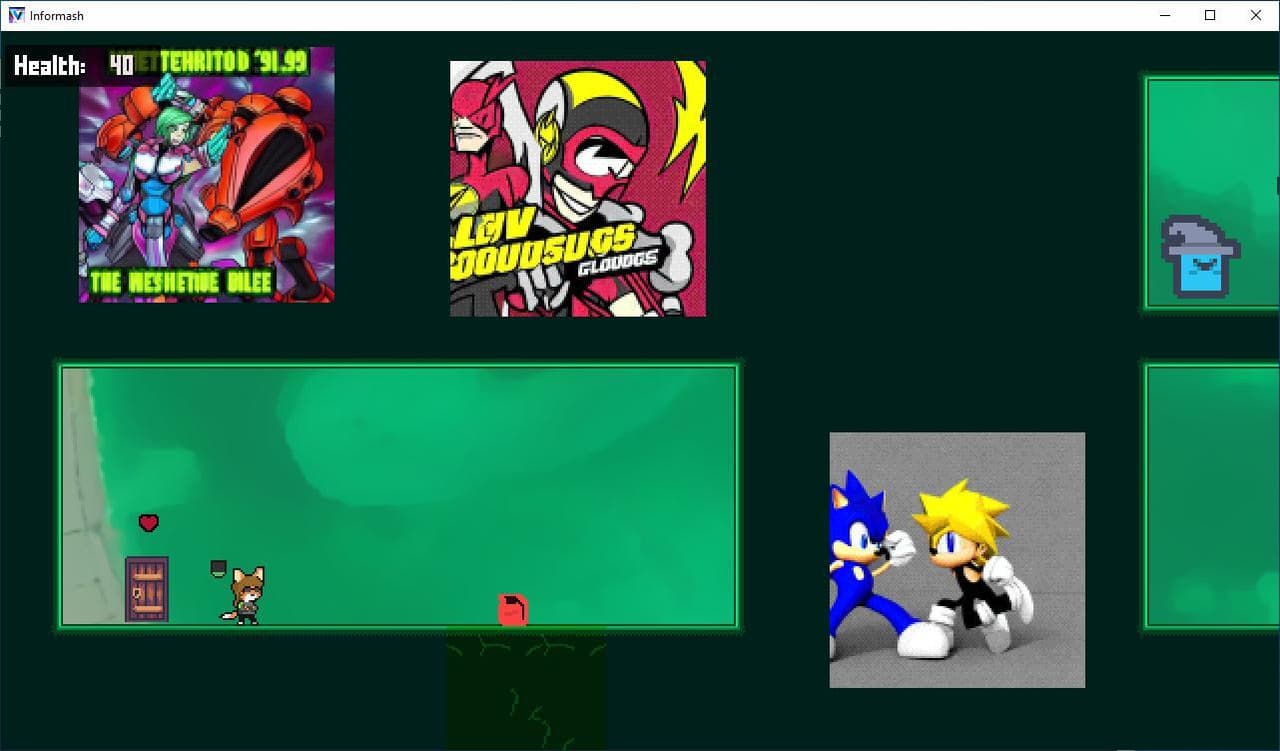Click the health value 40
This screenshot has height=751, width=1280.
click(121, 66)
